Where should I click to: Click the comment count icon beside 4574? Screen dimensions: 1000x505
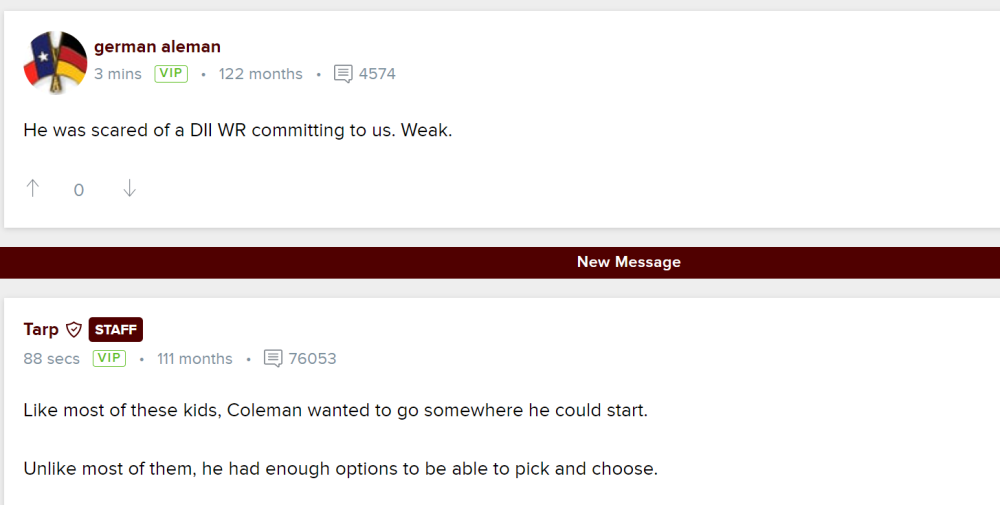click(343, 74)
